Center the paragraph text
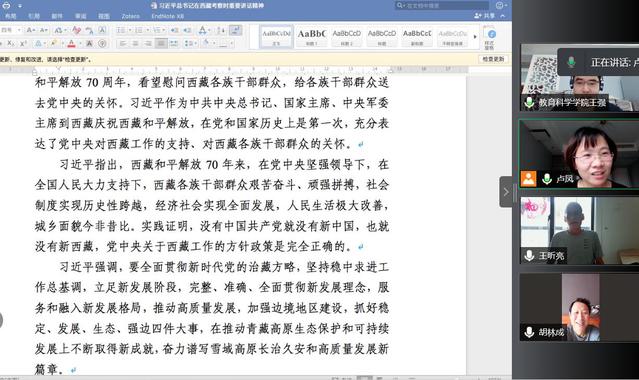This screenshot has width=639, height=380. (x=136, y=43)
